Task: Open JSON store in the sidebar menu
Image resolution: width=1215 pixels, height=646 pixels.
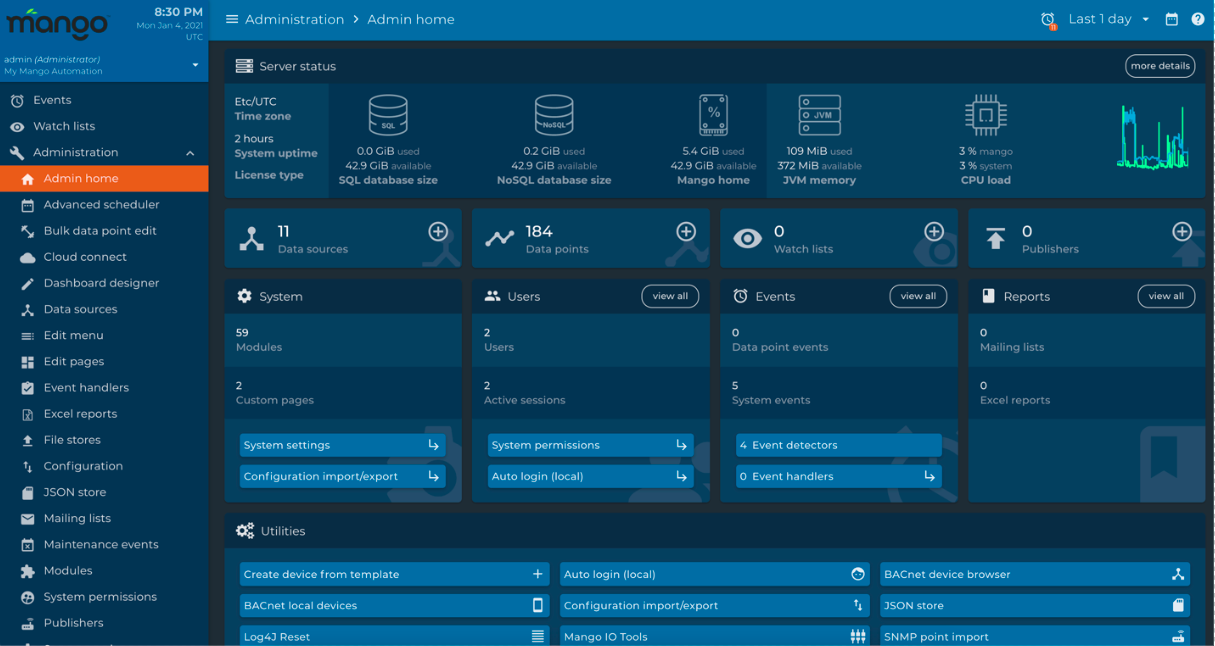Action: [x=104, y=492]
